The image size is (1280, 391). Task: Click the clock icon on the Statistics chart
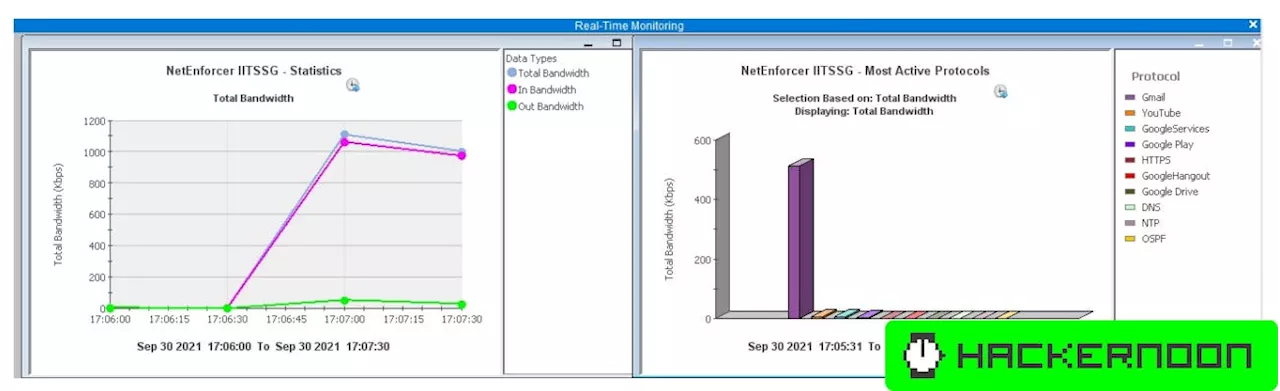pyautogui.click(x=352, y=86)
